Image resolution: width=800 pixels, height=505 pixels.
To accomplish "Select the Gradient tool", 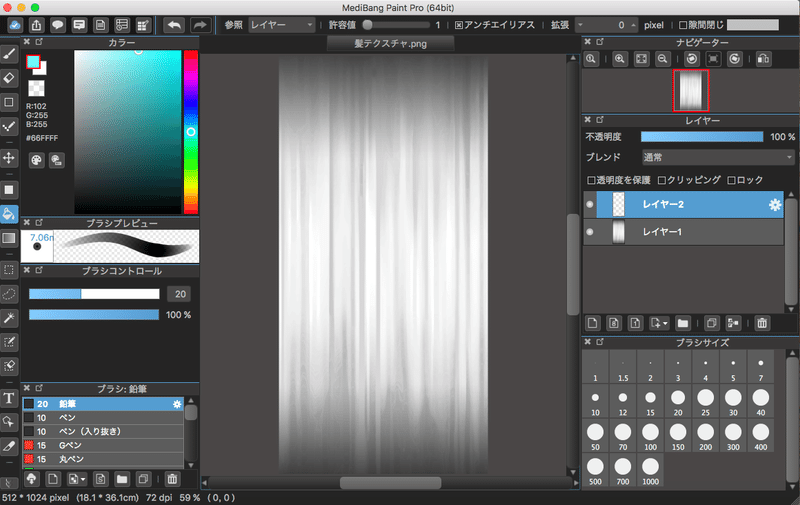I will tap(9, 238).
